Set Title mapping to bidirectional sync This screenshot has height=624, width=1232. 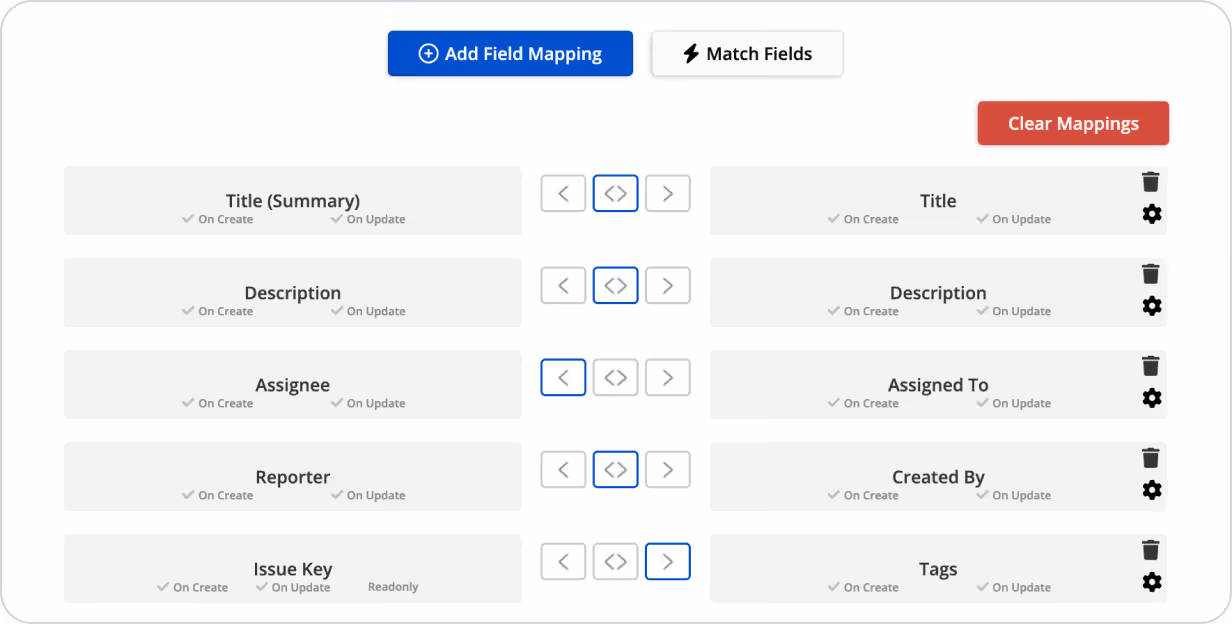(615, 193)
